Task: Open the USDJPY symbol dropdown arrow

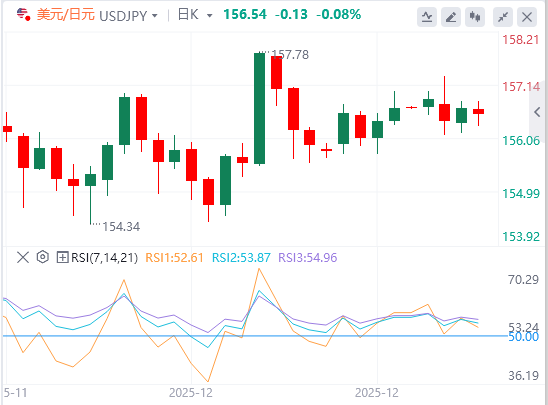Action: coord(154,16)
